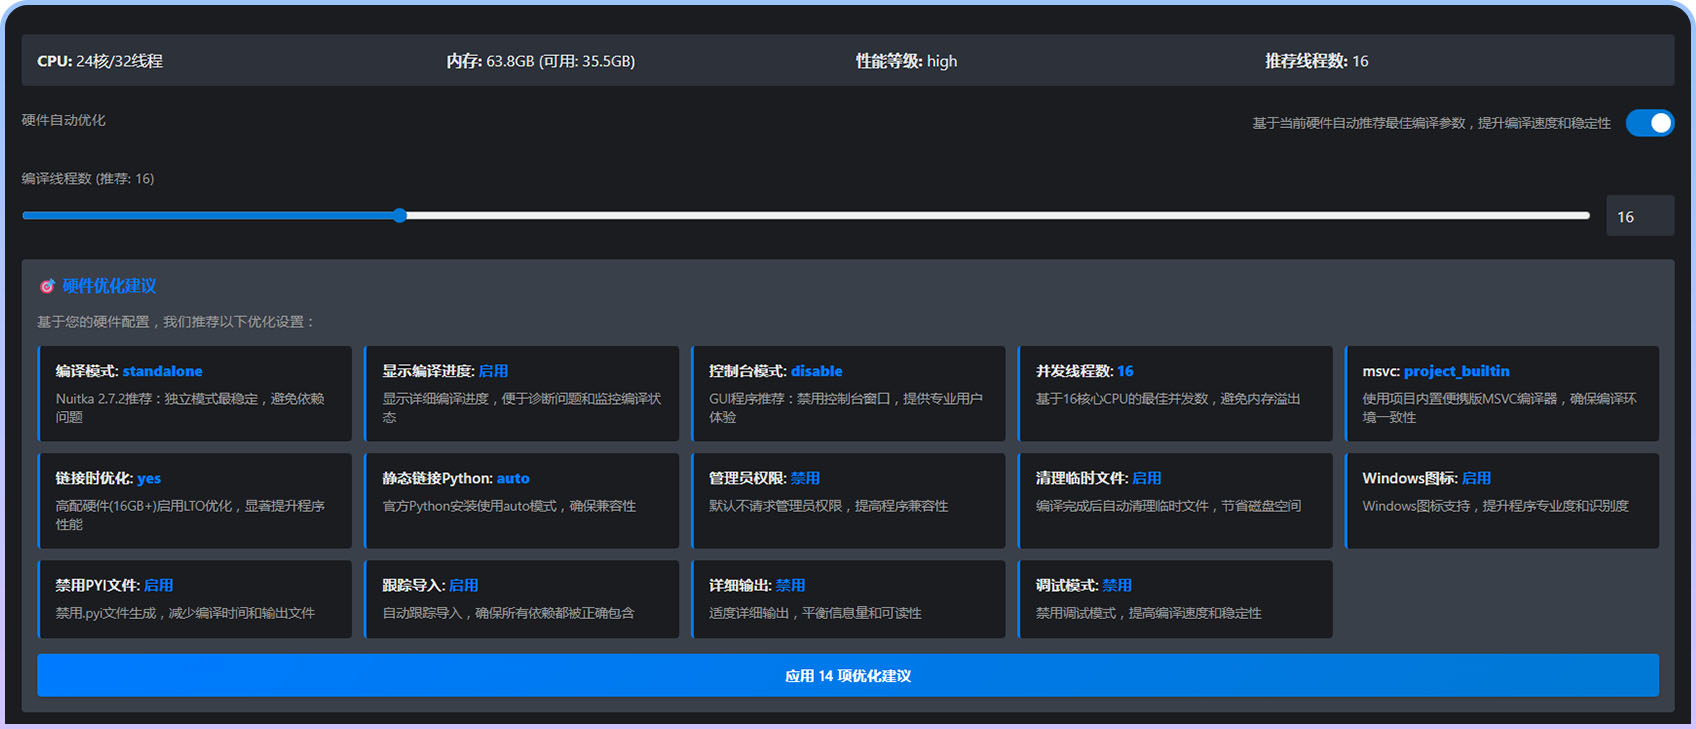This screenshot has height=729, width=1696.
Task: Click the 硬件优化建议 section heading
Action: pyautogui.click(x=109, y=287)
